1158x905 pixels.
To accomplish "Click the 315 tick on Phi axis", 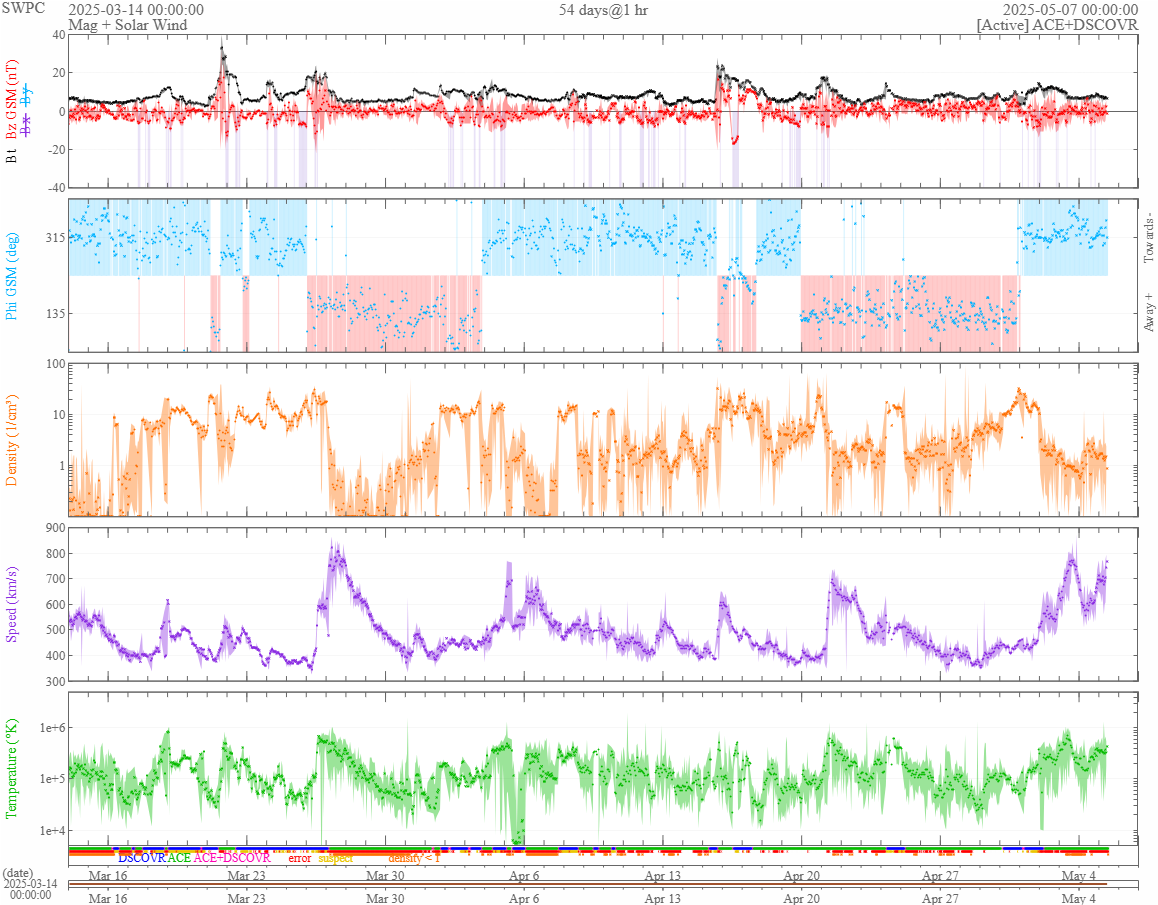I will point(55,237).
